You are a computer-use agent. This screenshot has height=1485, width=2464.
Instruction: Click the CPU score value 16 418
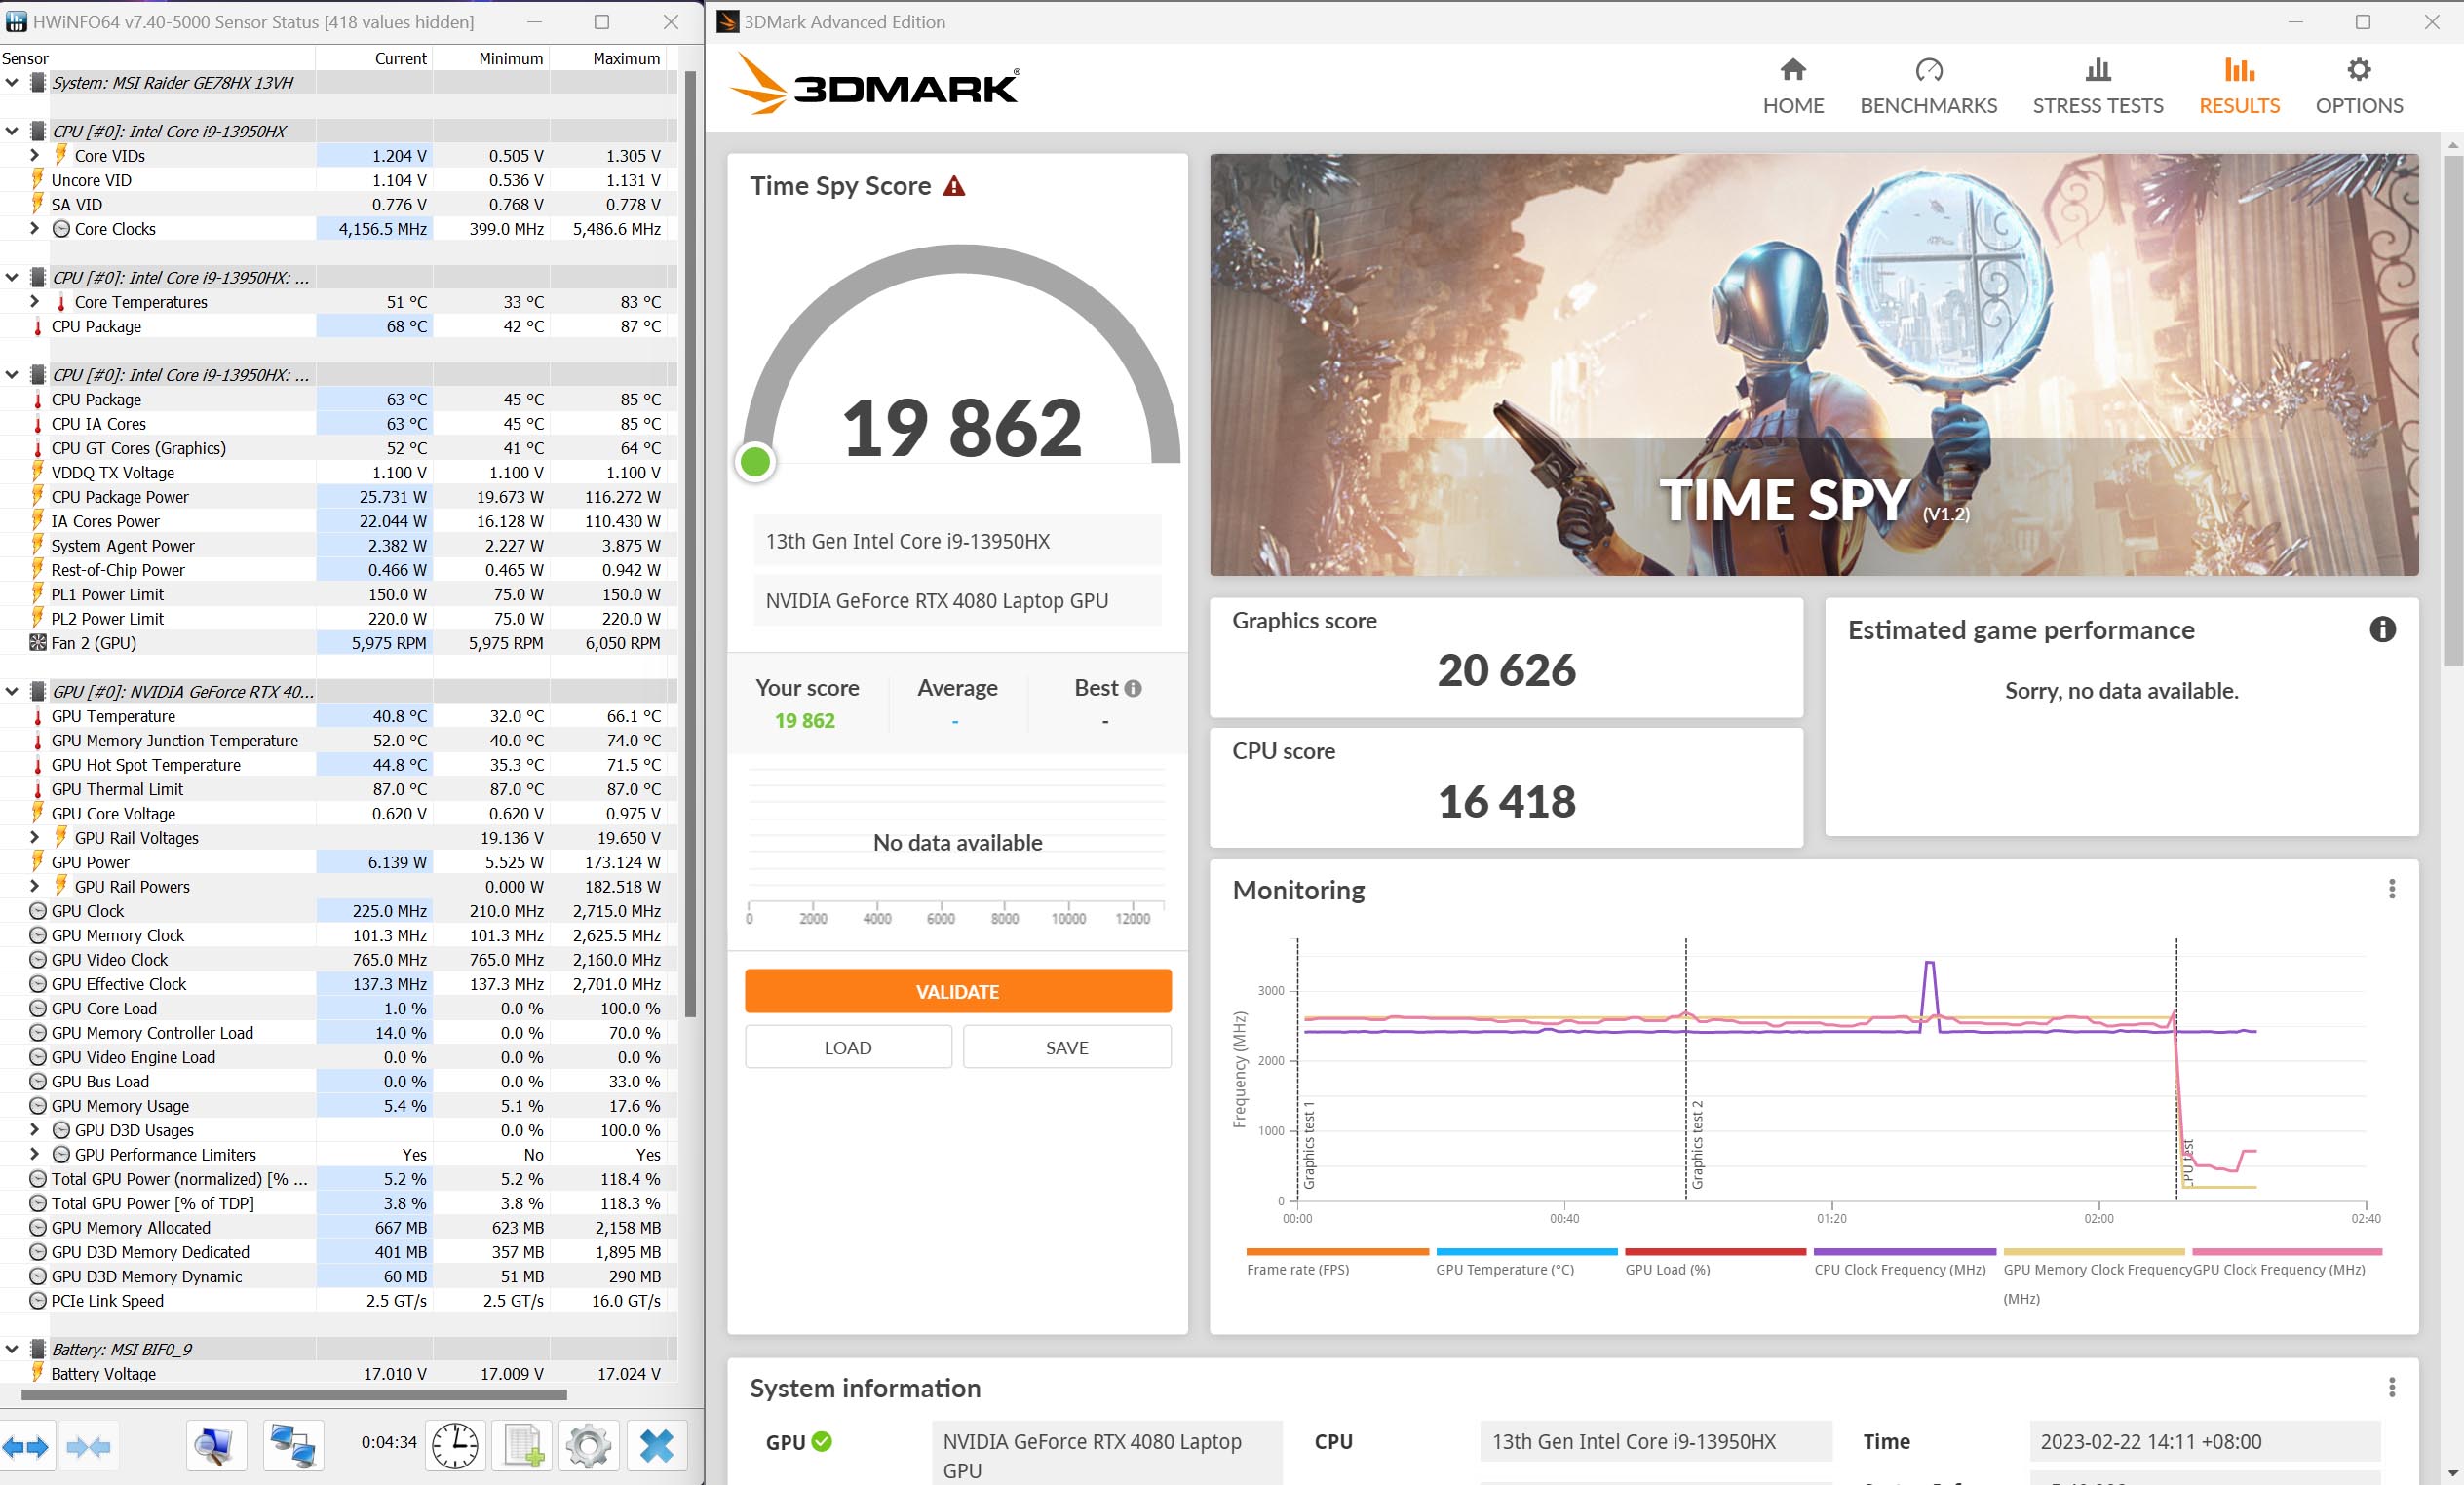(1506, 801)
